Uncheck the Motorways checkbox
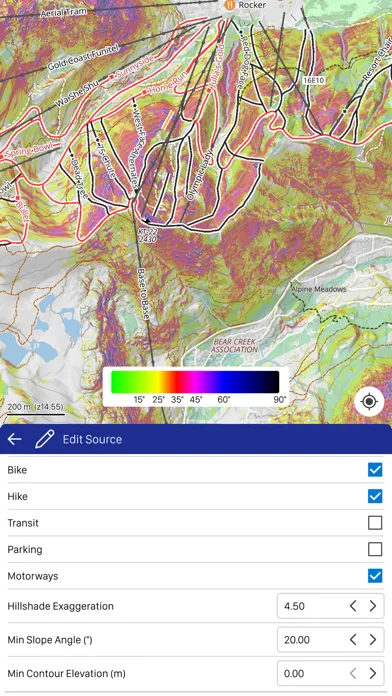 click(375, 576)
